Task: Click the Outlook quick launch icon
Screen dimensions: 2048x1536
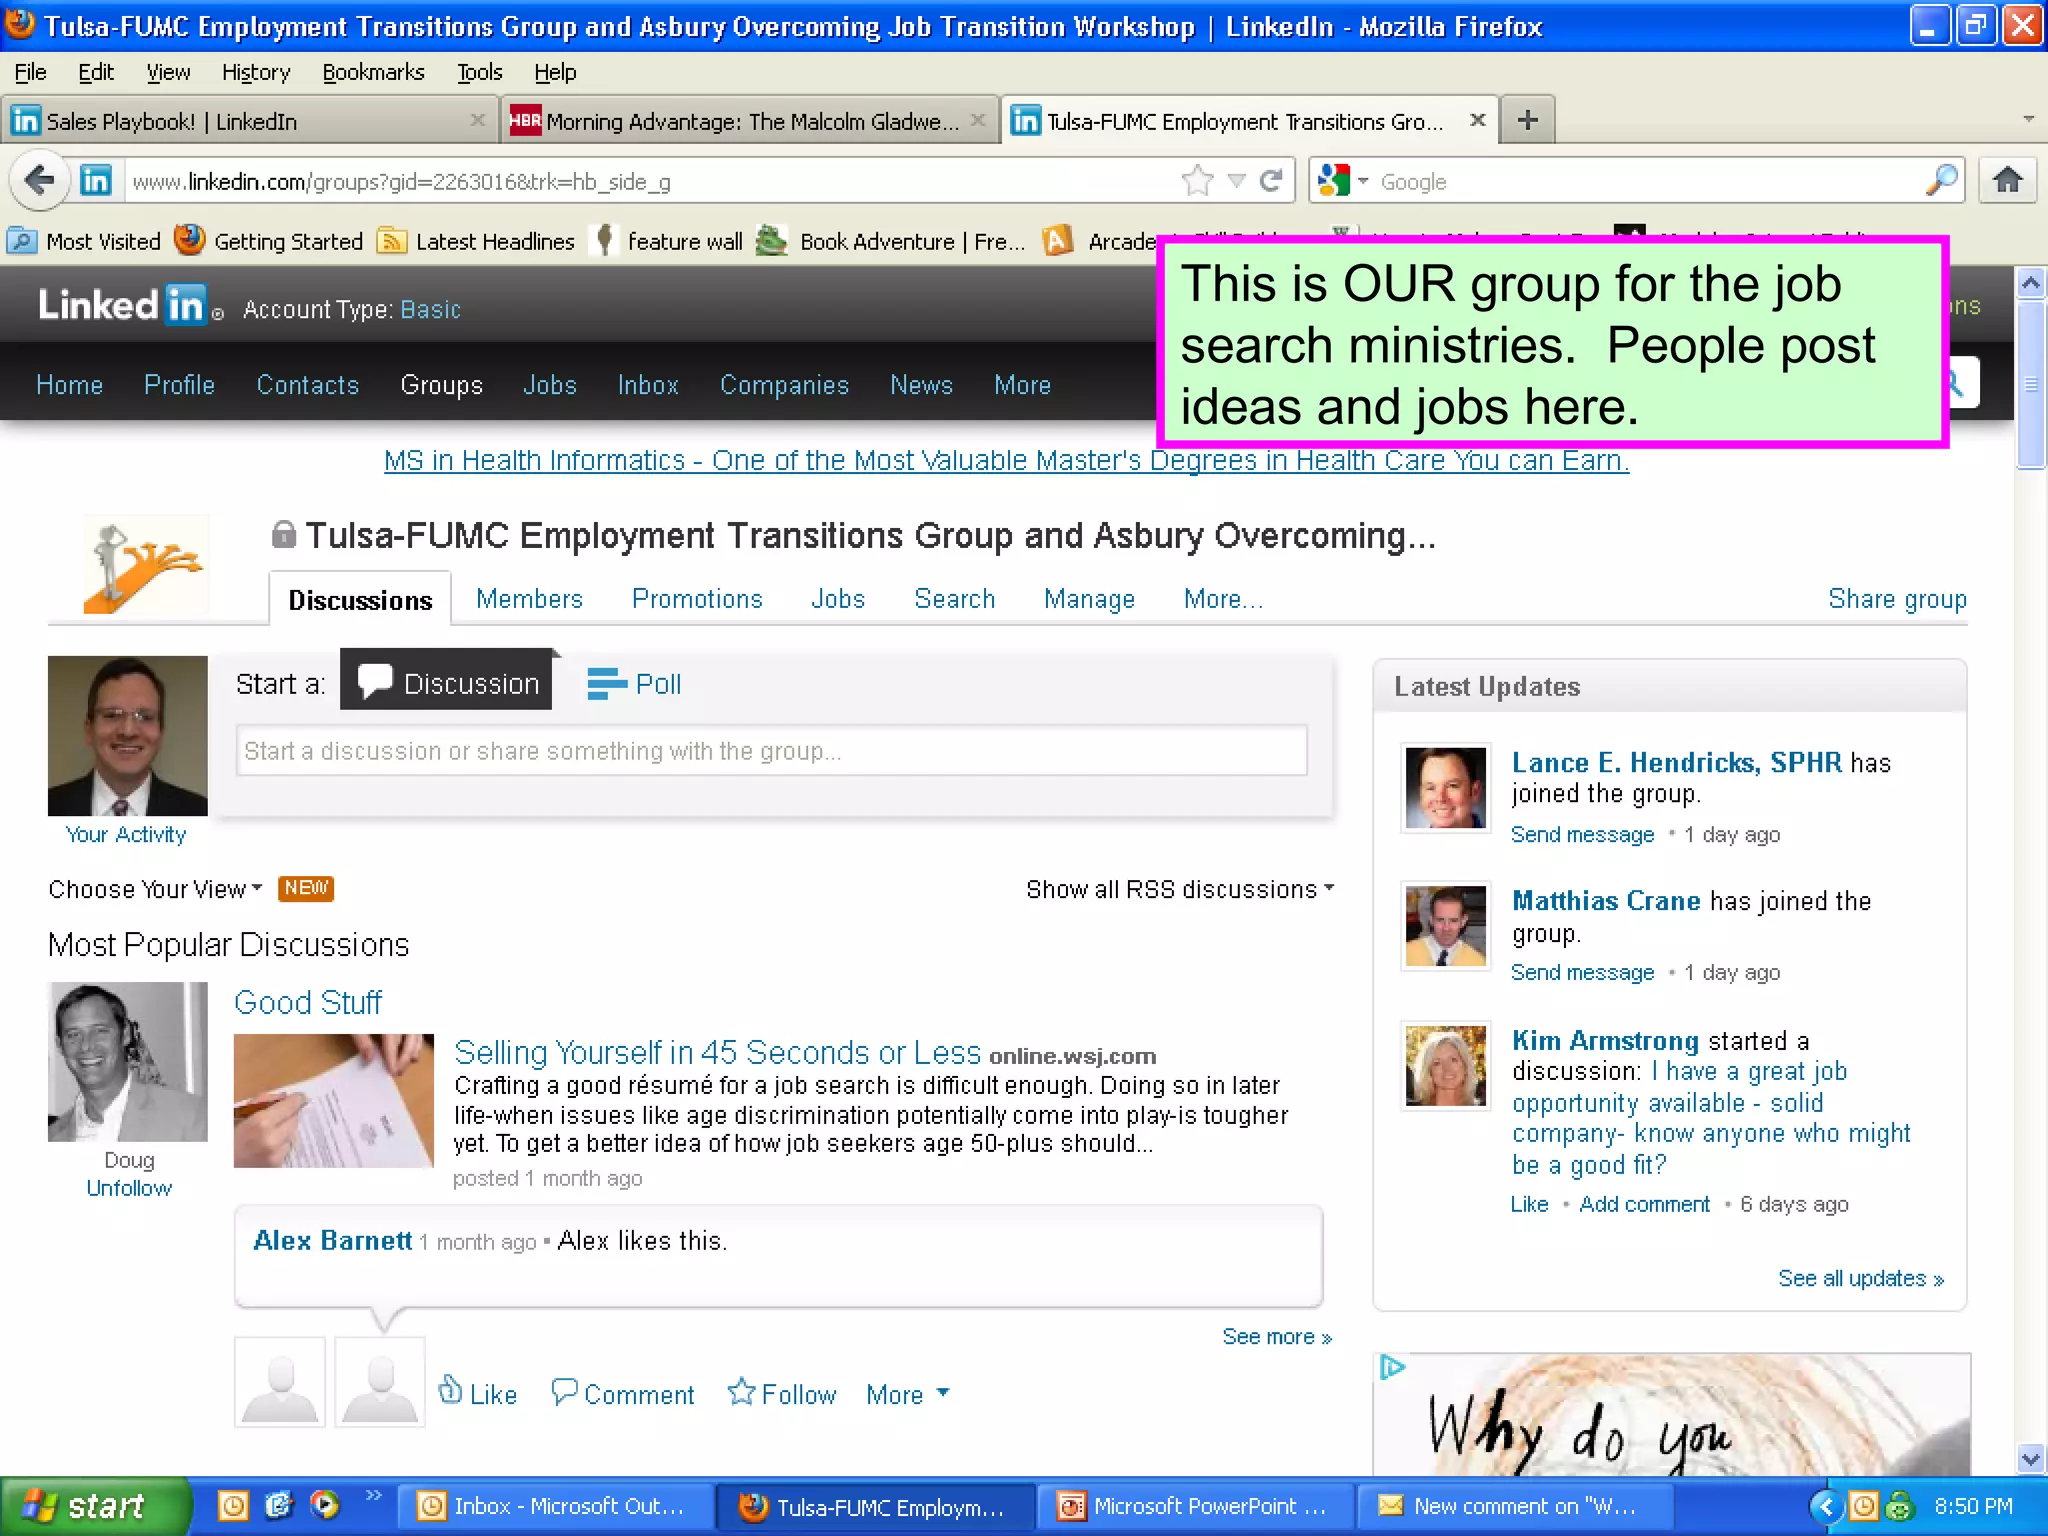Action: [233, 1505]
